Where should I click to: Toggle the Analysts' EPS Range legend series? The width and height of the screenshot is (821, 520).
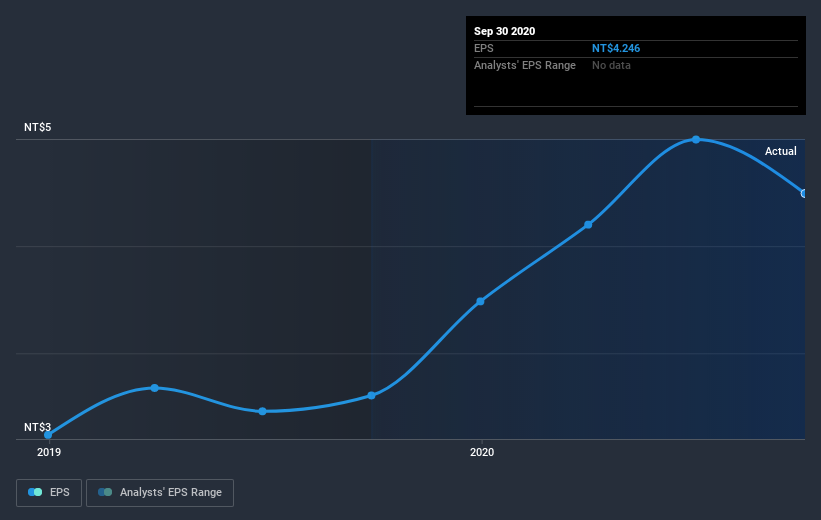coord(160,492)
